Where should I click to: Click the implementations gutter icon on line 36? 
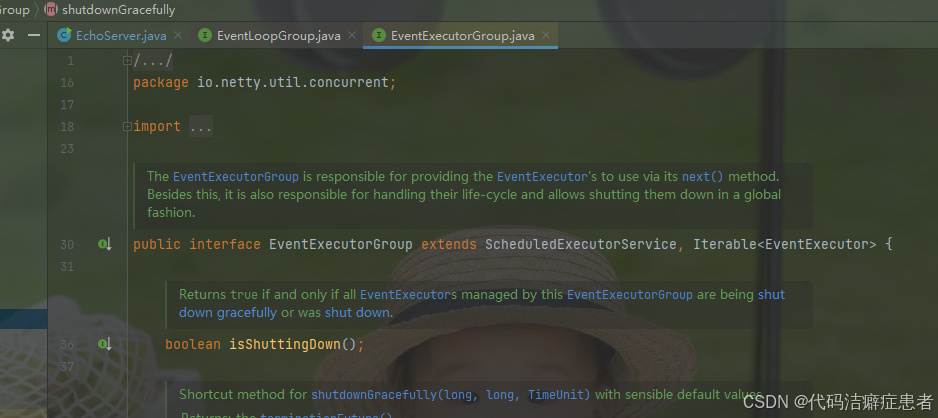pos(105,344)
